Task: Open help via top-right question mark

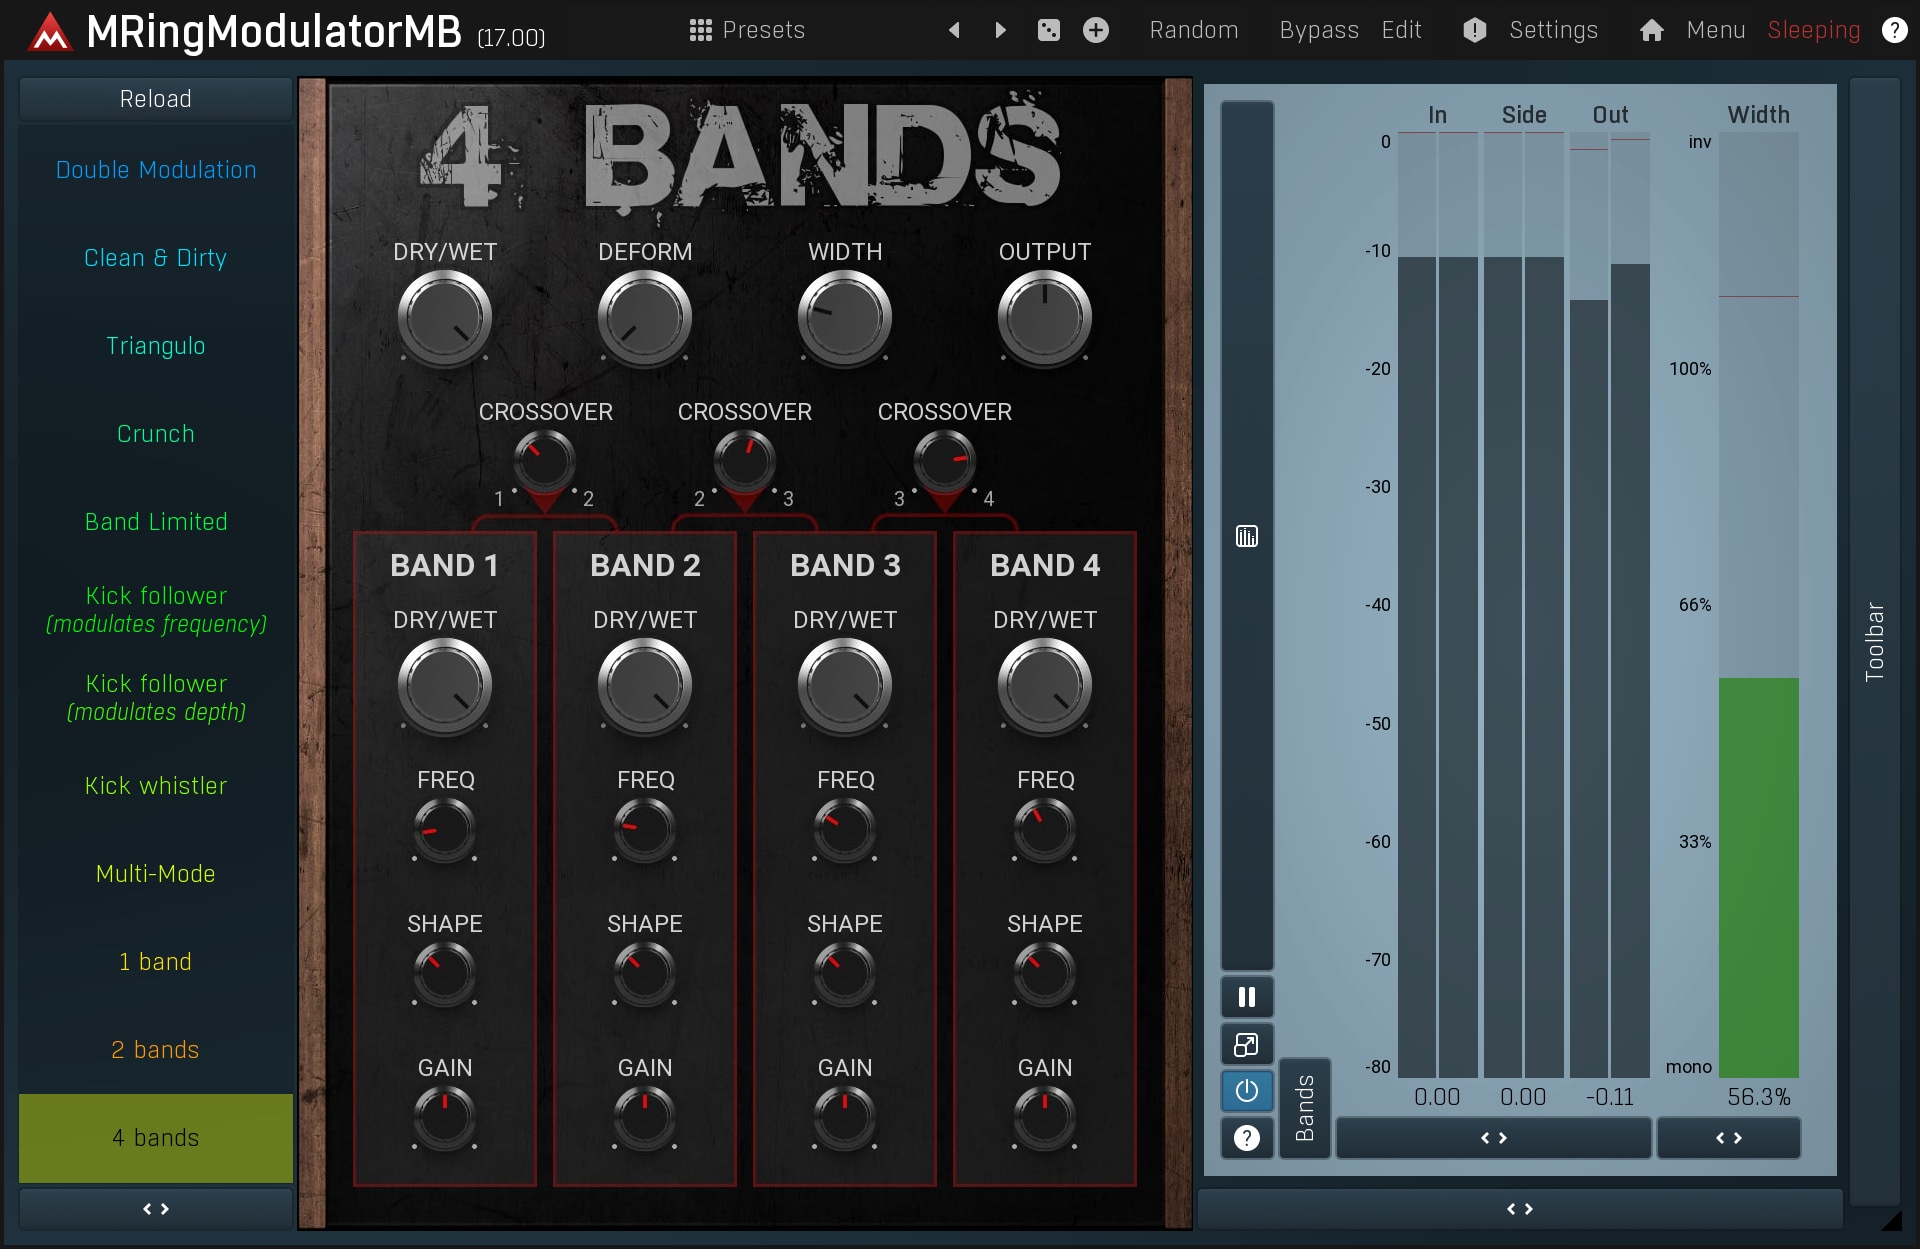Action: pyautogui.click(x=1894, y=30)
